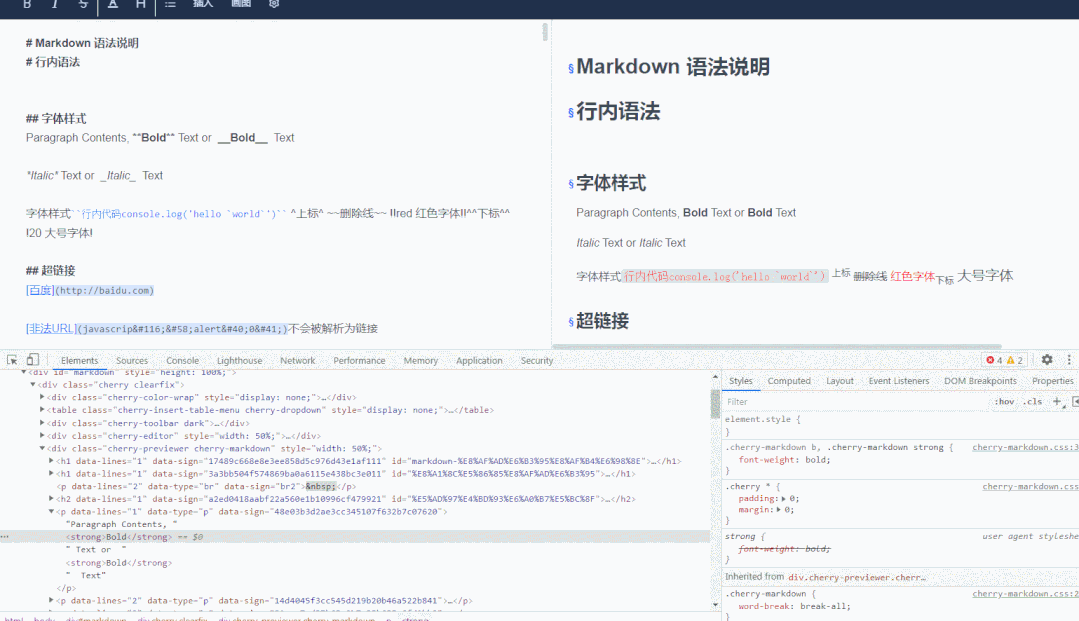Open the Cherry editor settings gear
This screenshot has height=621, width=1079.
tap(274, 4)
